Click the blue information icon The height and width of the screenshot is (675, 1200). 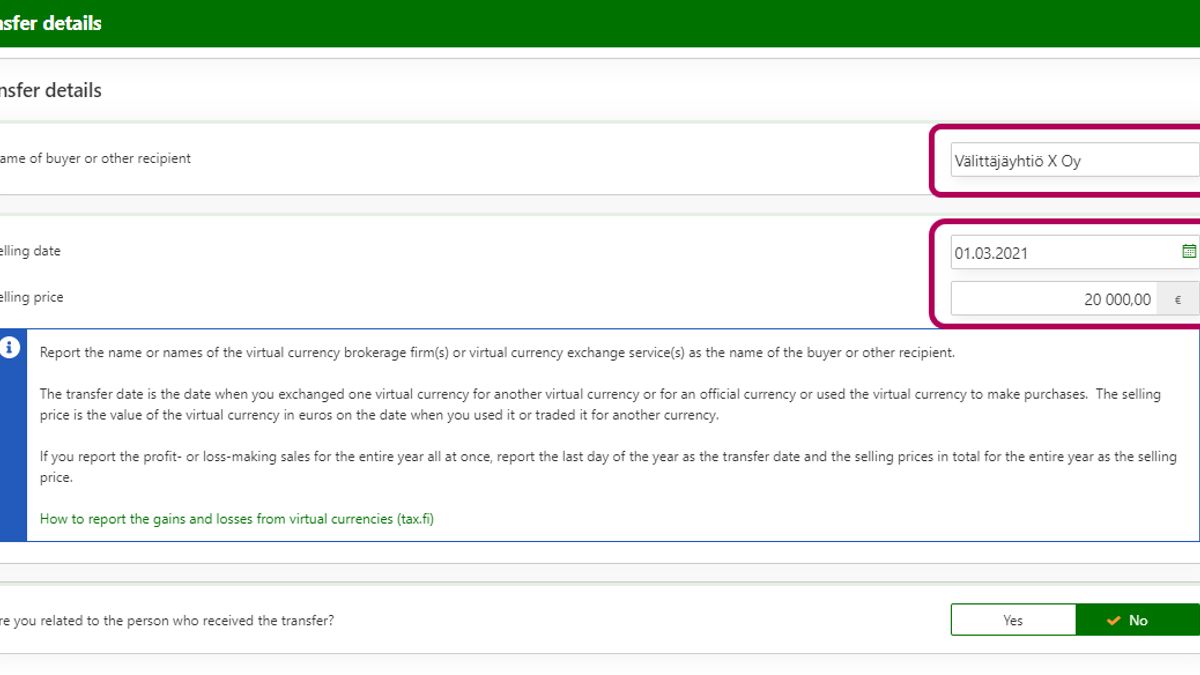(x=10, y=348)
